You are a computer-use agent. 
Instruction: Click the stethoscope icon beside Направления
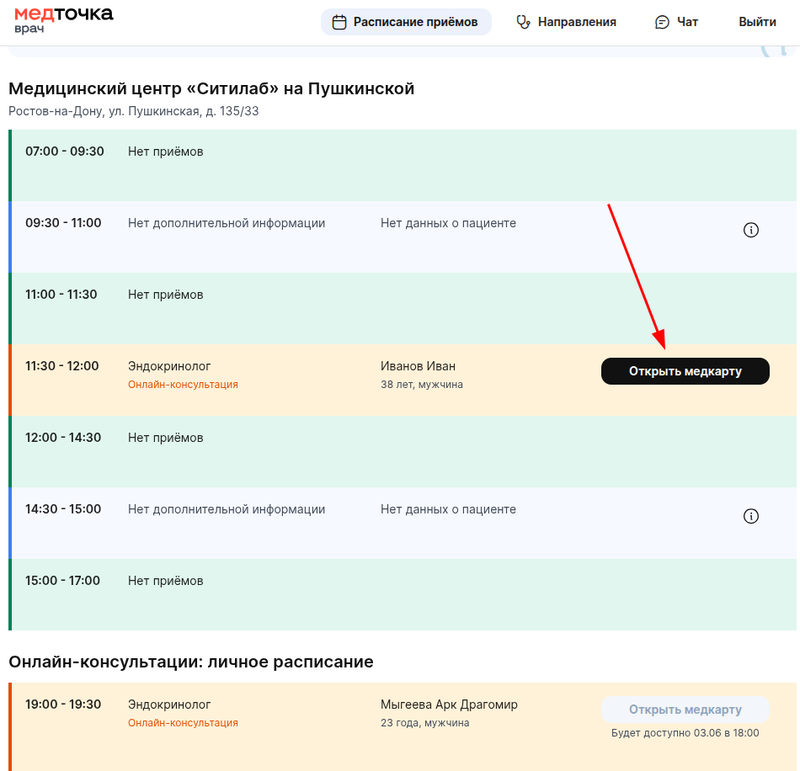point(523,22)
